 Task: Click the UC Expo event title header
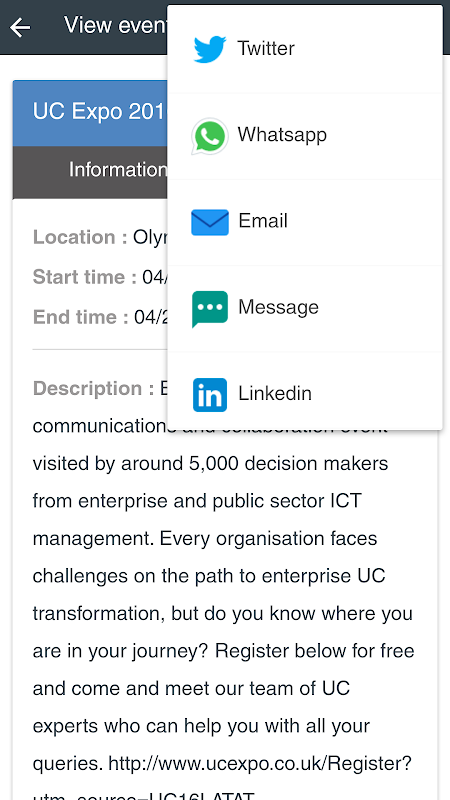tap(100, 111)
